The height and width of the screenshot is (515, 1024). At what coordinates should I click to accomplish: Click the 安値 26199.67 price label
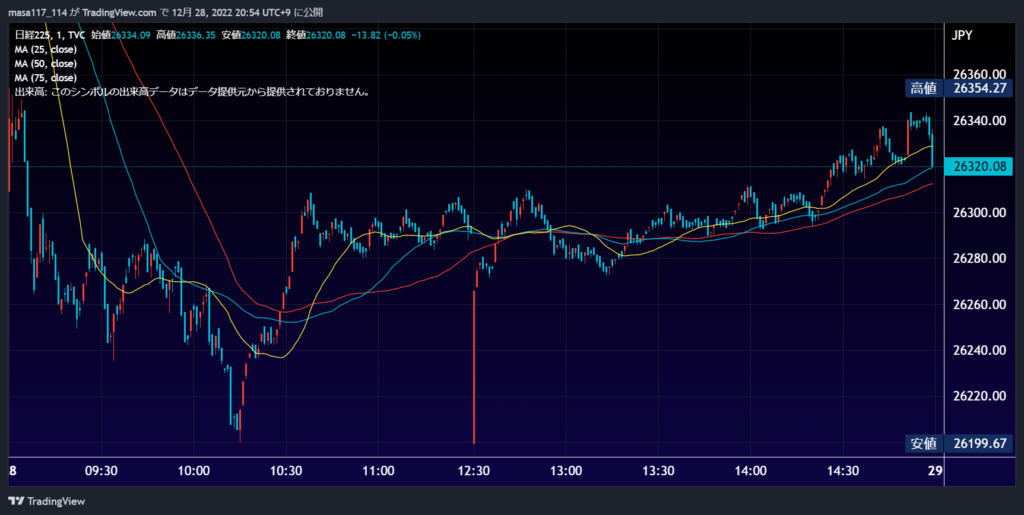(x=959, y=443)
